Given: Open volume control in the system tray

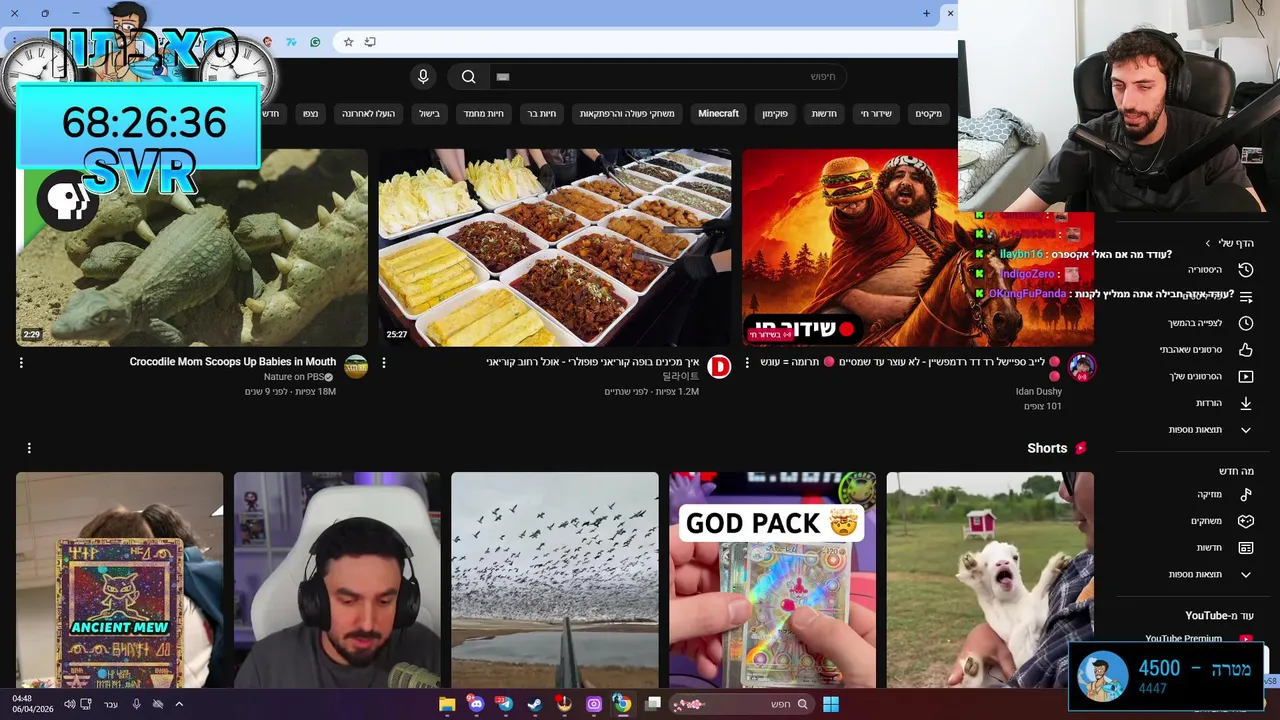Looking at the screenshot, I should click(69, 704).
